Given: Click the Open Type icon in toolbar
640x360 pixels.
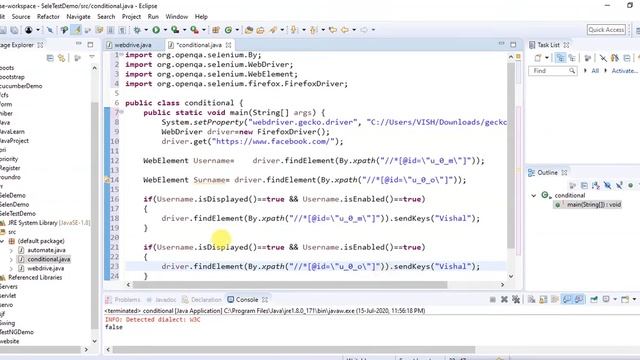Looking at the screenshot, I should pos(249,30).
